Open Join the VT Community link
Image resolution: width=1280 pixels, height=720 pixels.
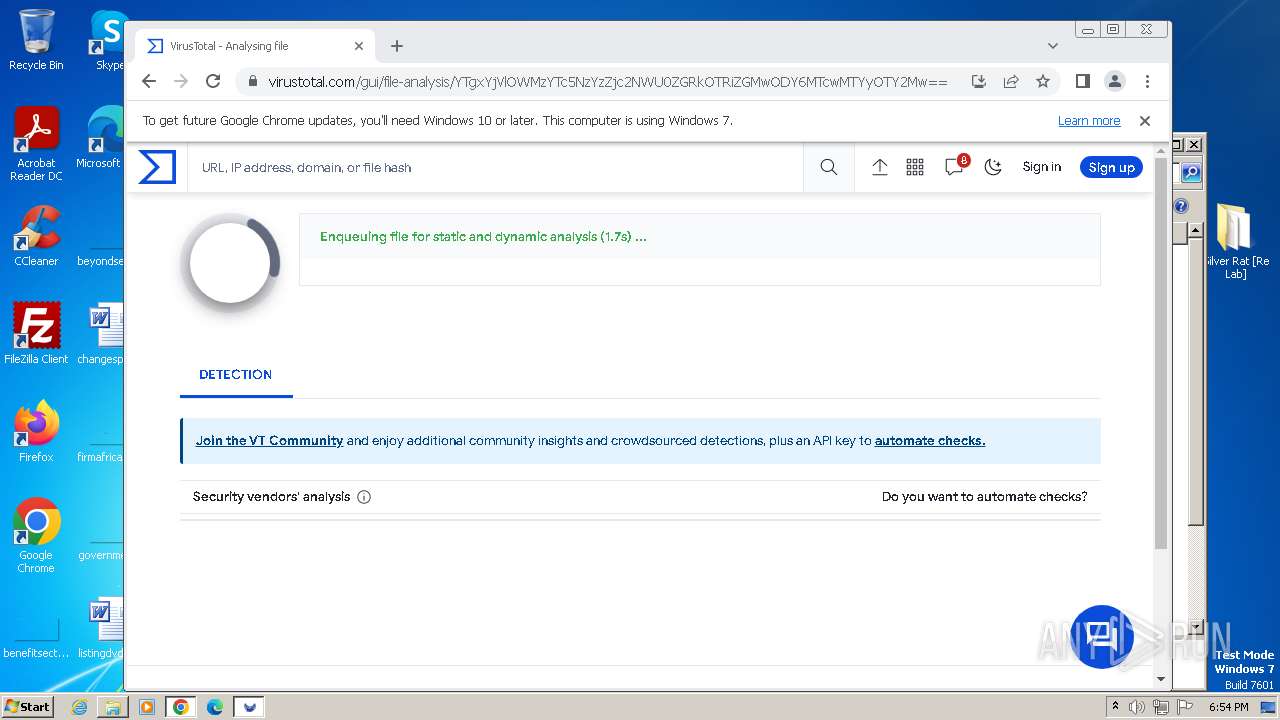pos(269,440)
